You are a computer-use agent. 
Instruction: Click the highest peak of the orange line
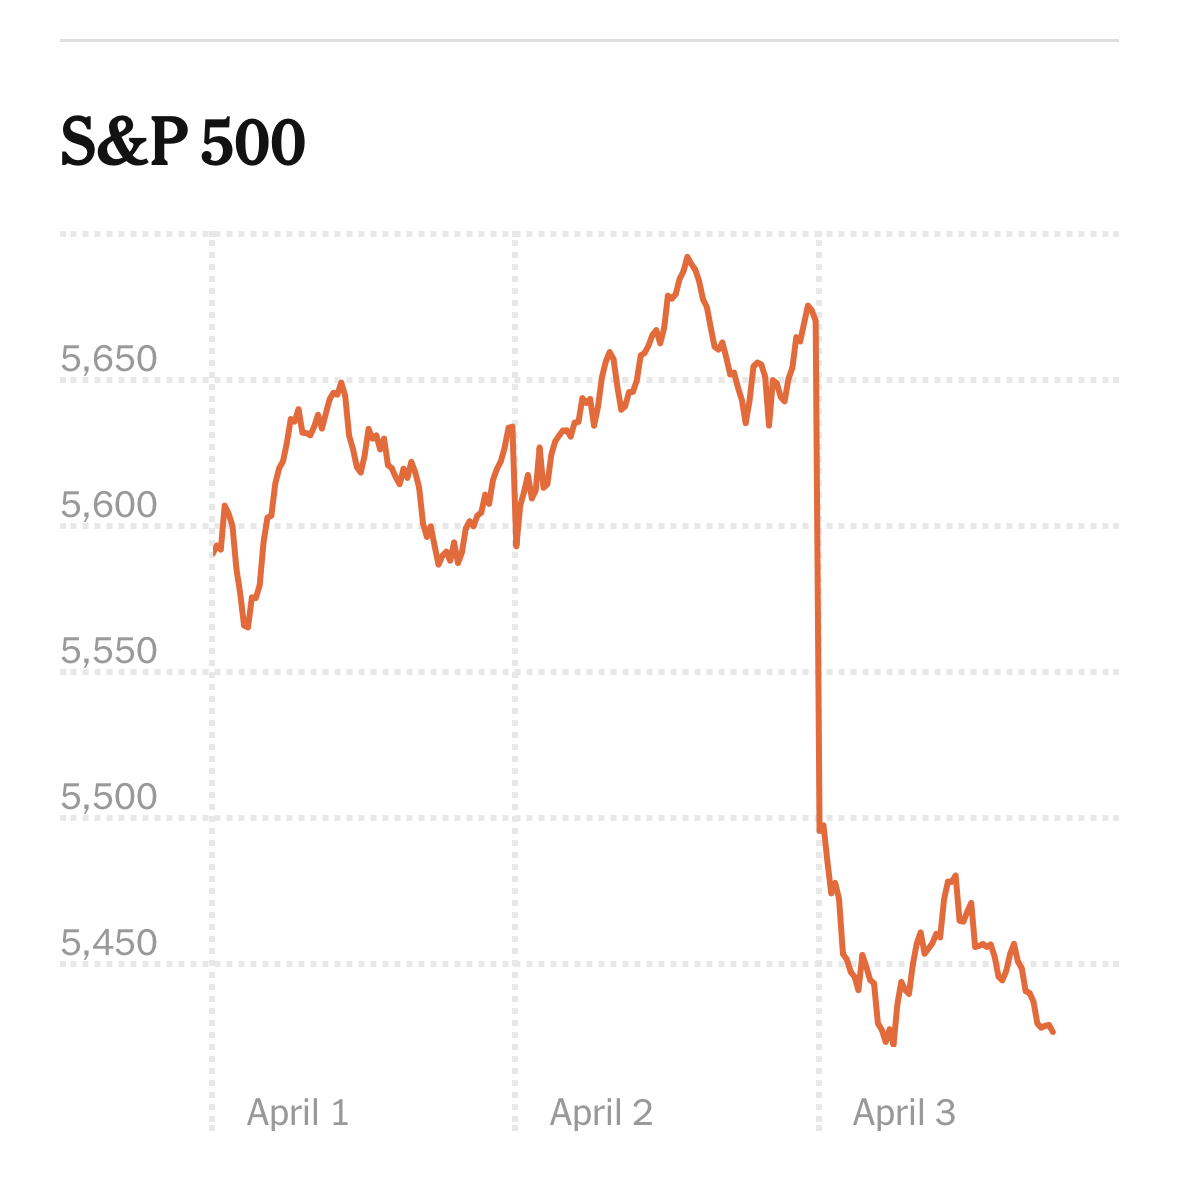[x=688, y=257]
